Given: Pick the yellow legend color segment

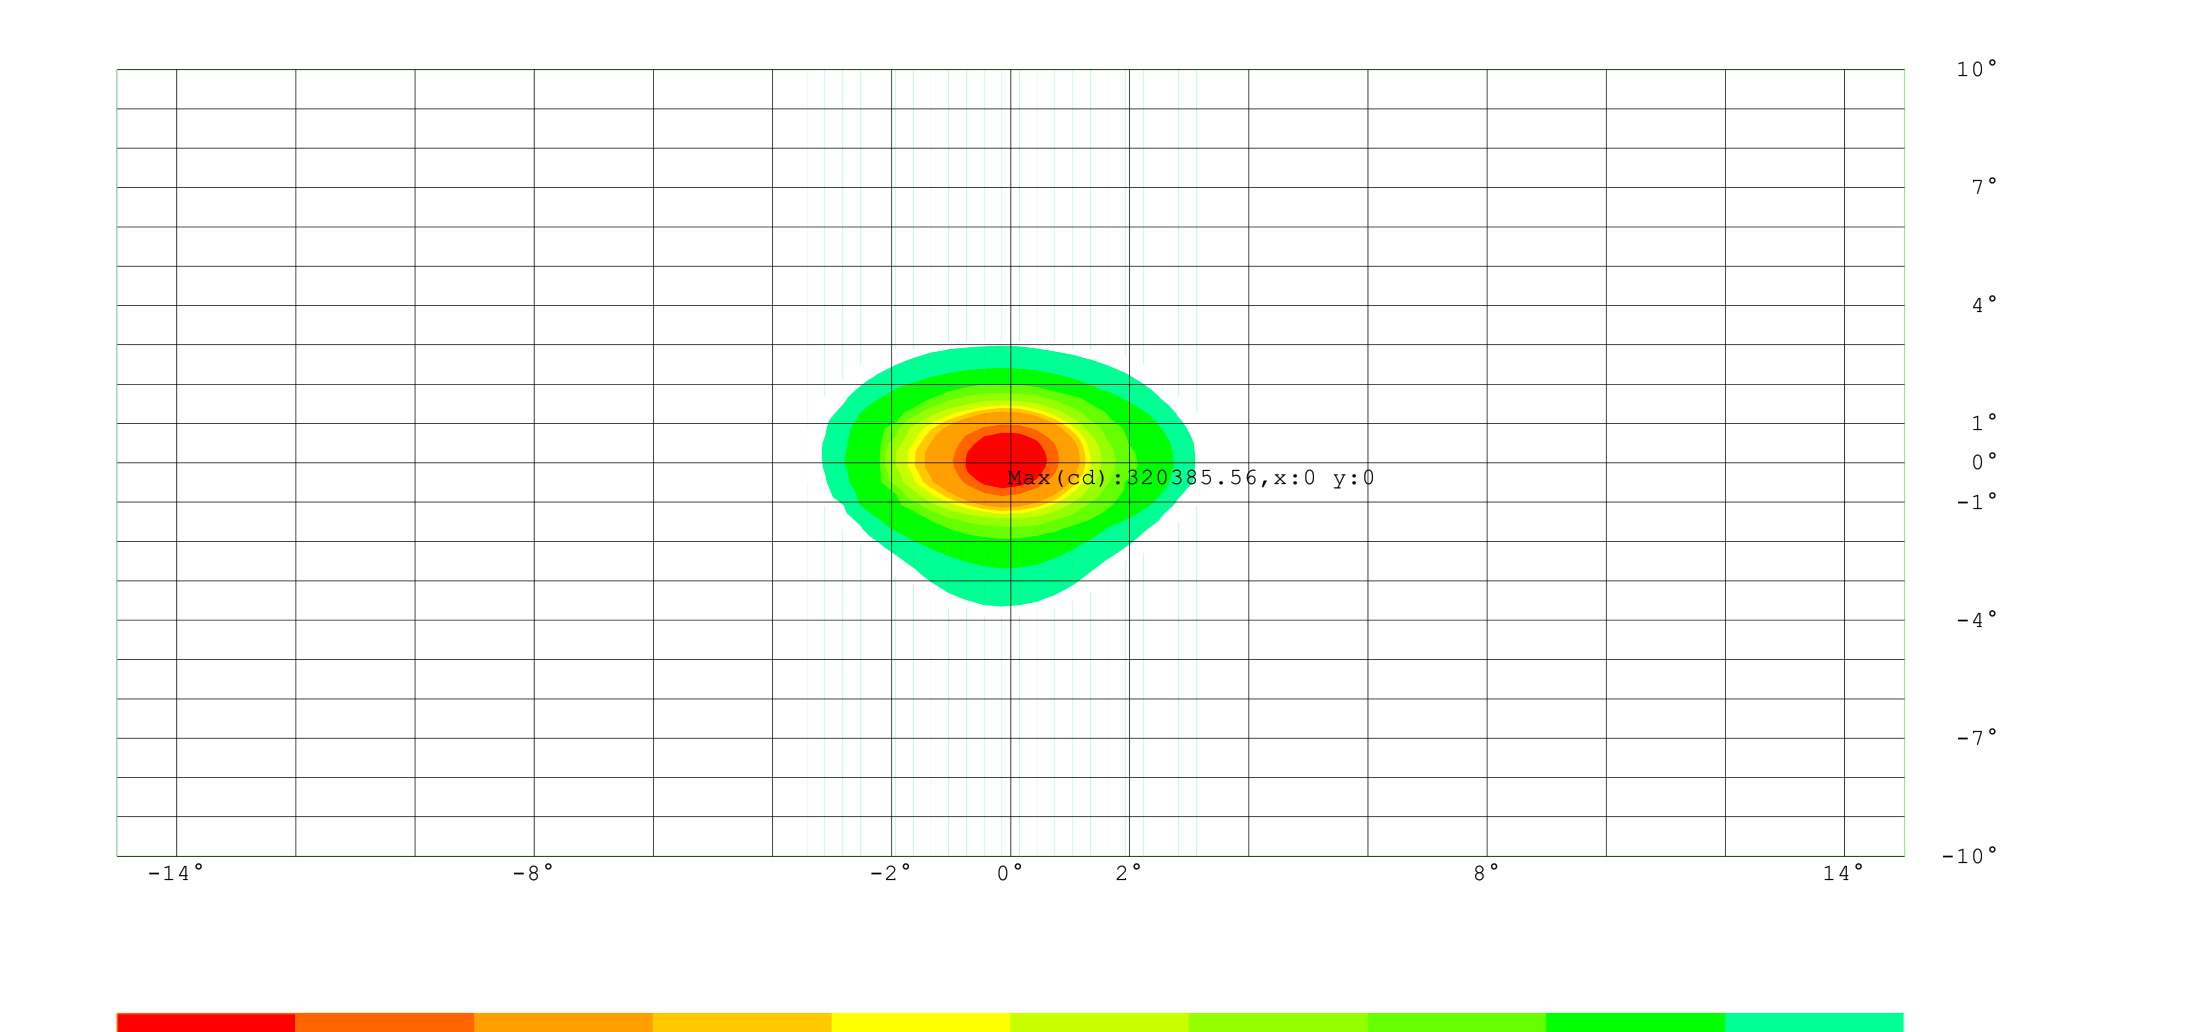Looking at the screenshot, I should pyautogui.click(x=921, y=1022).
